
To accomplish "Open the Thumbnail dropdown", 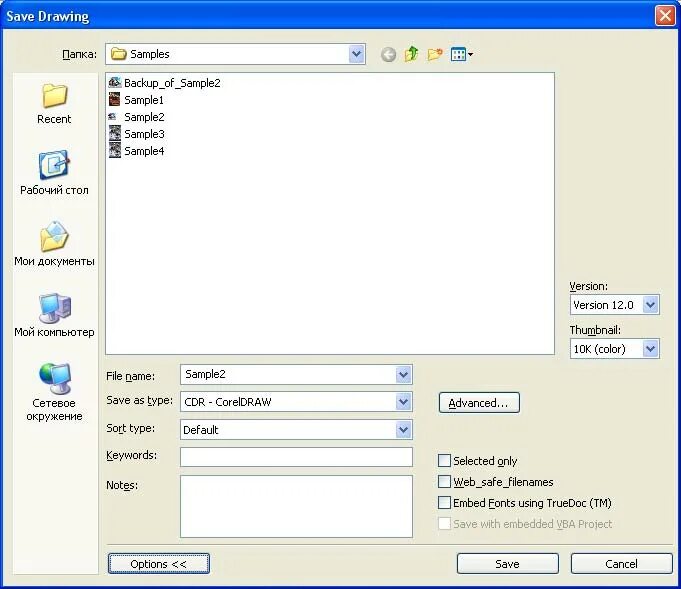I will click(x=650, y=348).
